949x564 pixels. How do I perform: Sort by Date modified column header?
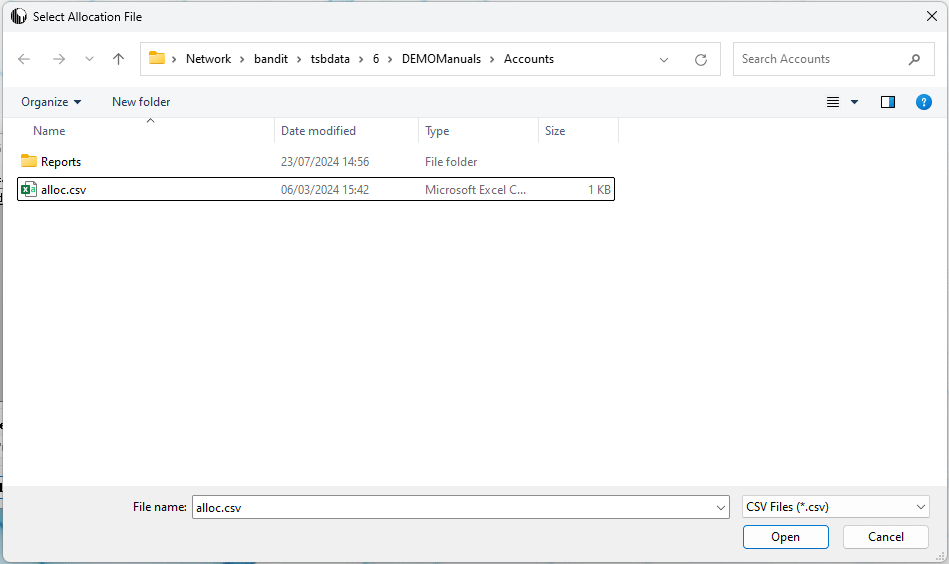[318, 131]
